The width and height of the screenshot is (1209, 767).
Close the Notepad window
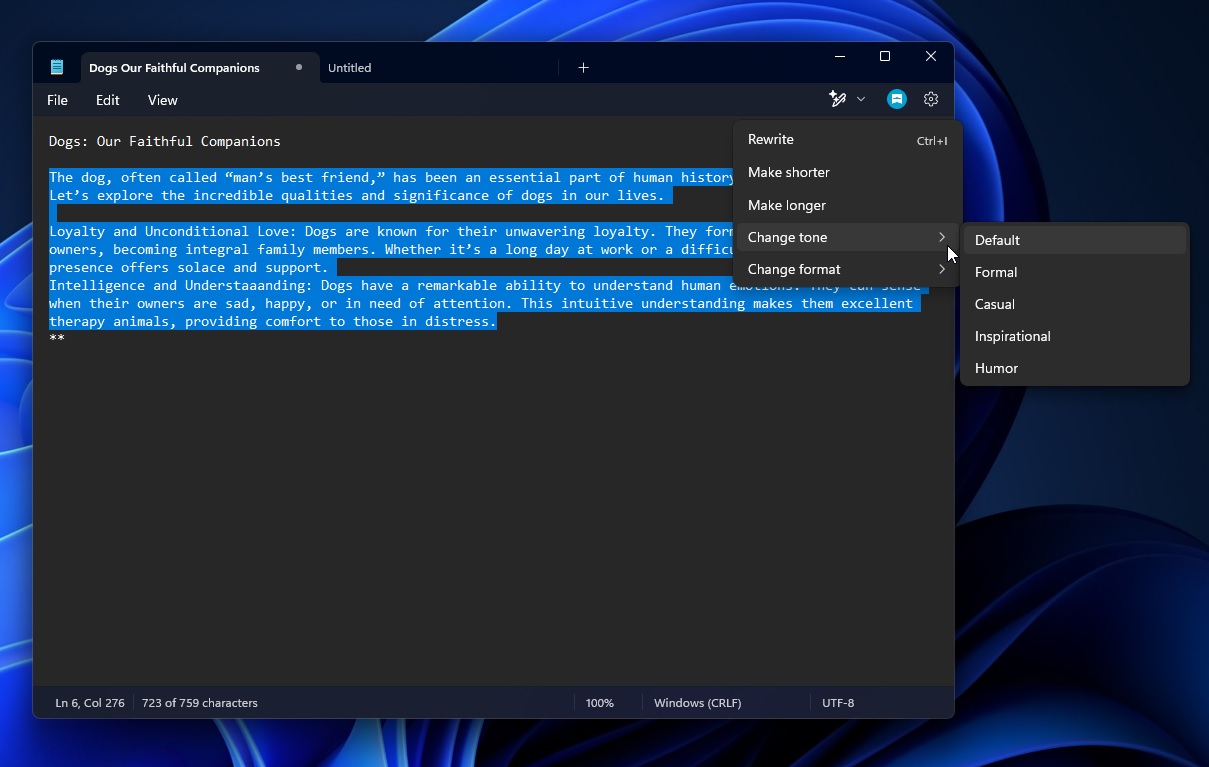(931, 57)
